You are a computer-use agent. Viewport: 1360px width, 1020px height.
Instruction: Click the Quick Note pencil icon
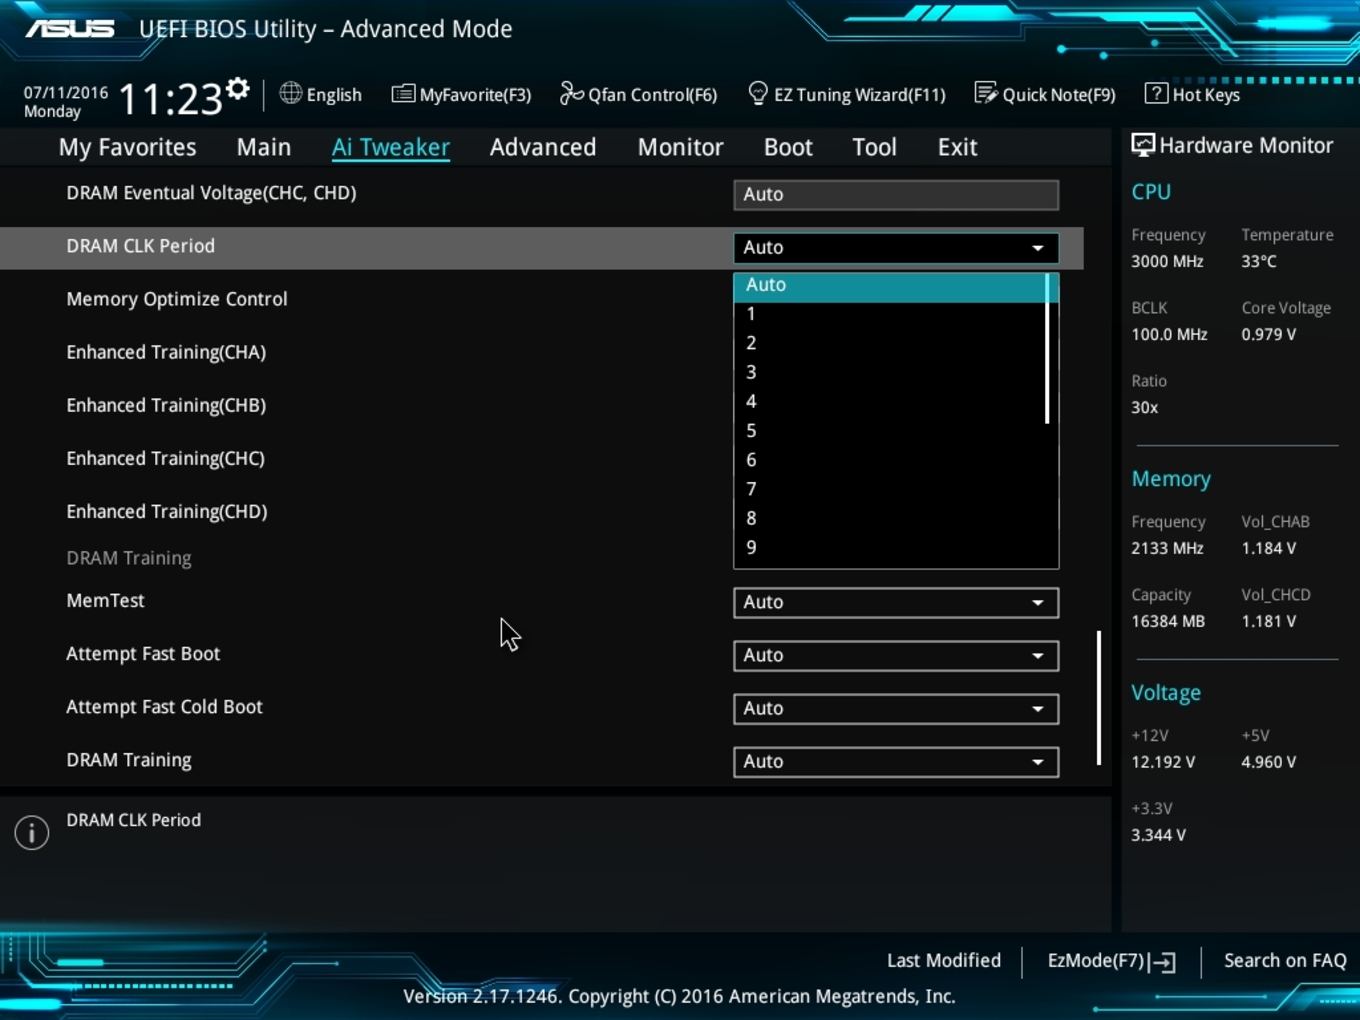[986, 93]
